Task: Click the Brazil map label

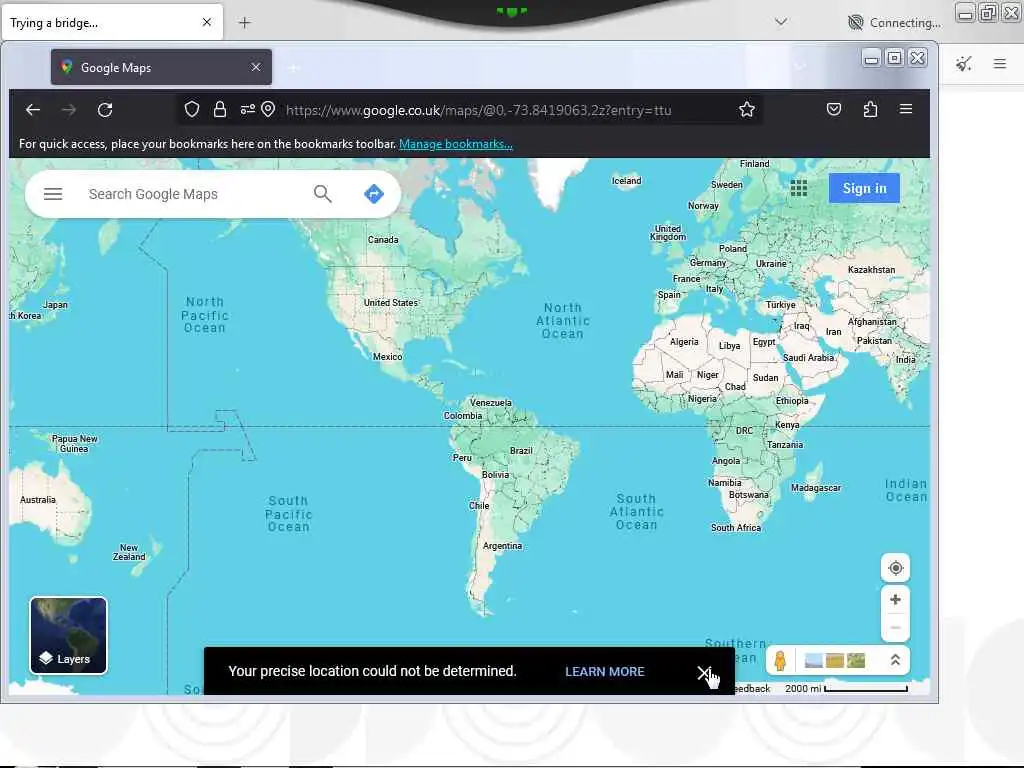Action: 521,451
